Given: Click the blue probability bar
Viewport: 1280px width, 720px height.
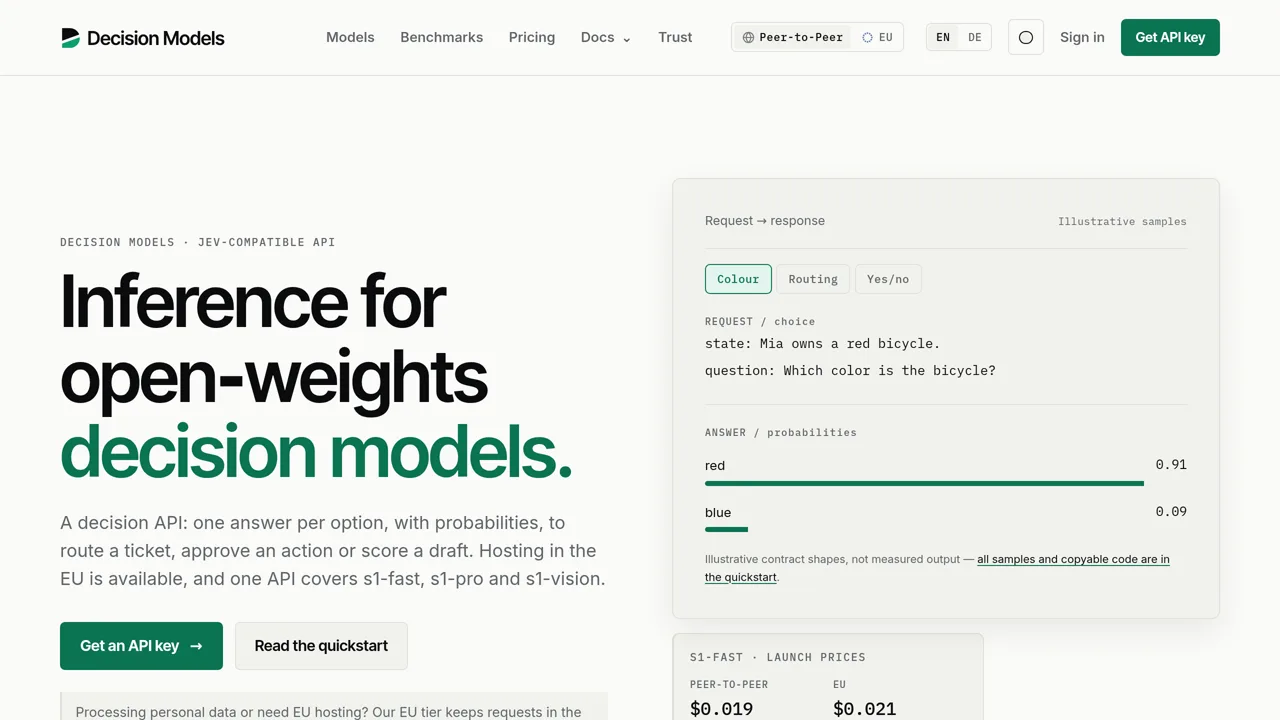Looking at the screenshot, I should (726, 530).
